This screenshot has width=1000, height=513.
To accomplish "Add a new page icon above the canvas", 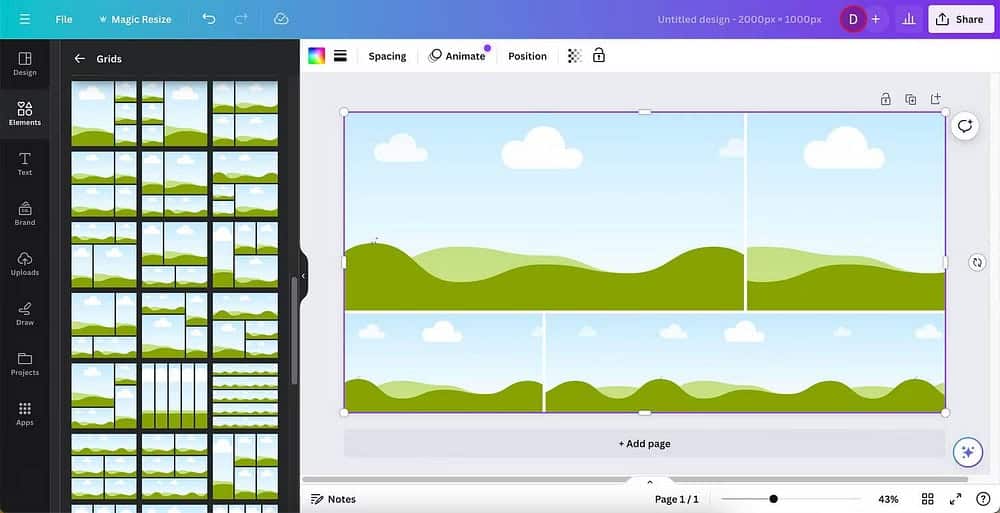I will [x=936, y=99].
